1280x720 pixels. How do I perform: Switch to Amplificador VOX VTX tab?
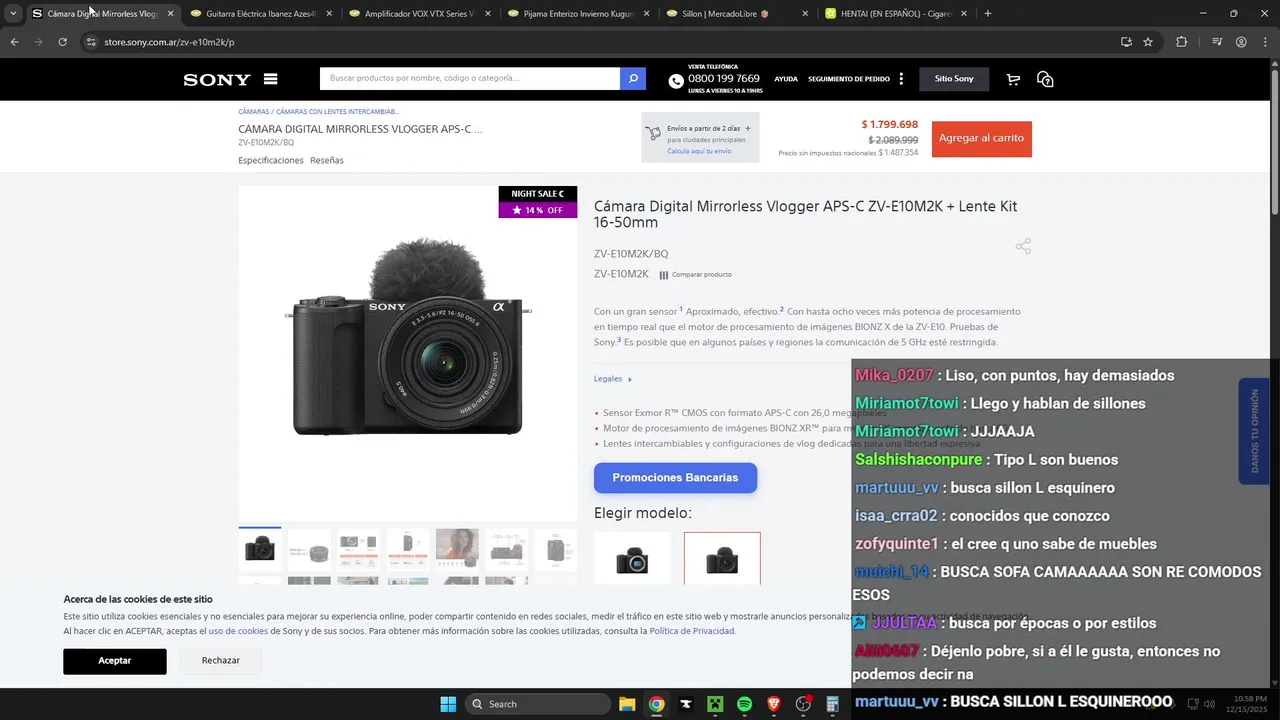pyautogui.click(x=418, y=14)
